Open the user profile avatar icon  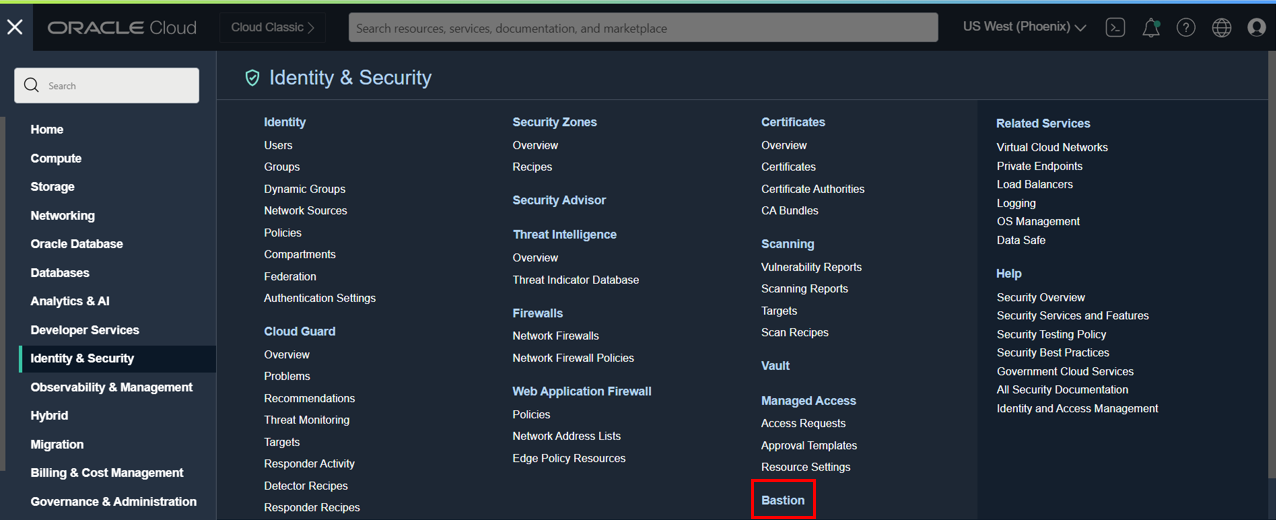click(1257, 28)
